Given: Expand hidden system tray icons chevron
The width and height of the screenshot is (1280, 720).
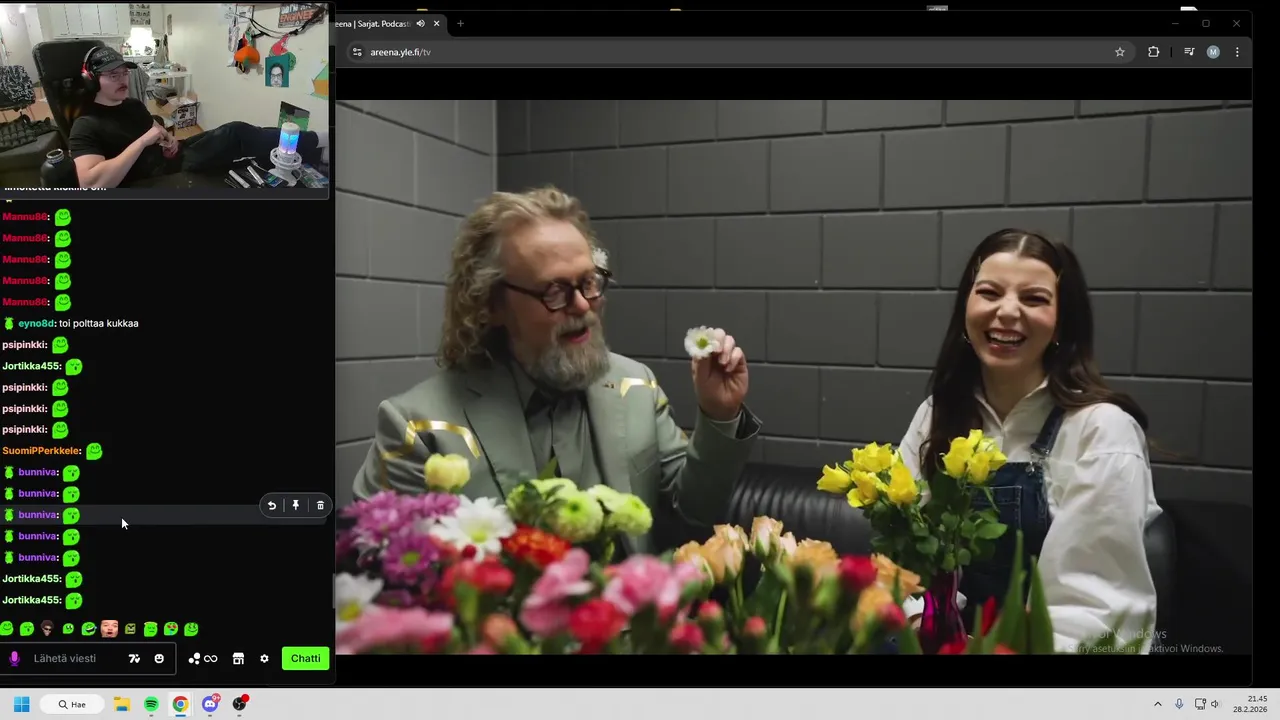Looking at the screenshot, I should tap(1158, 704).
